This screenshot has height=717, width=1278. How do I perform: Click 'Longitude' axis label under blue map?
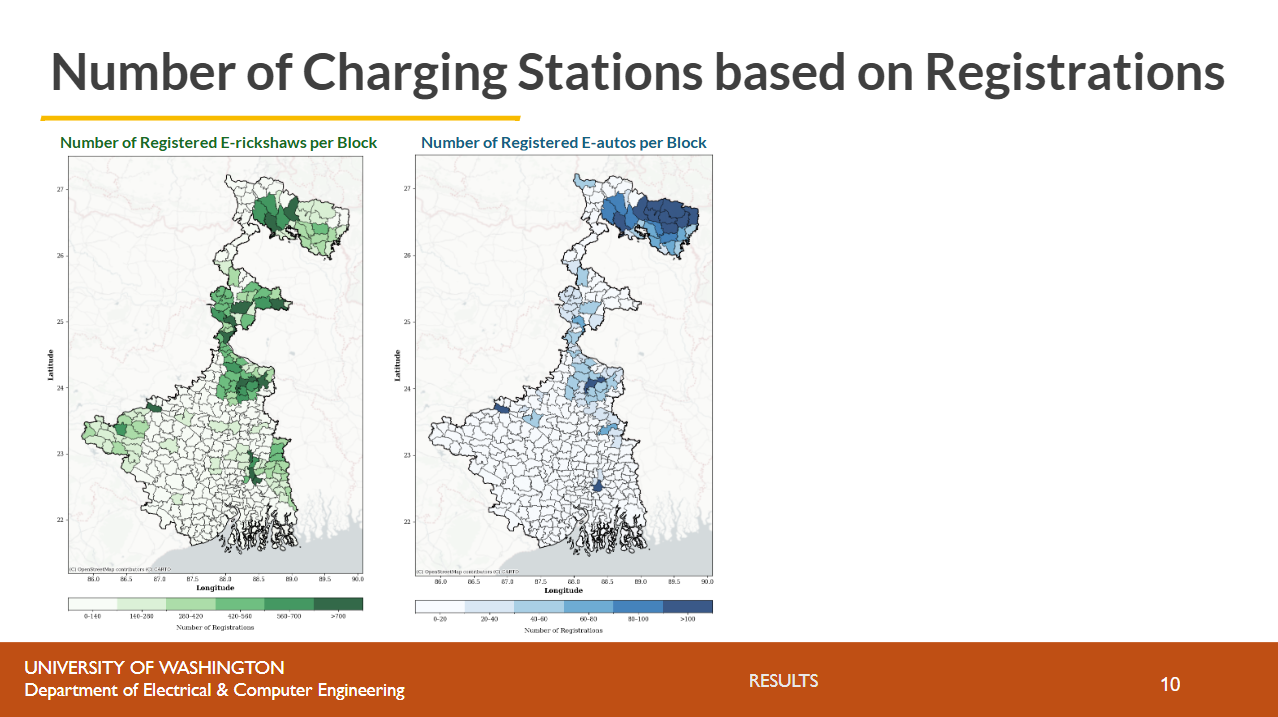pyautogui.click(x=563, y=590)
